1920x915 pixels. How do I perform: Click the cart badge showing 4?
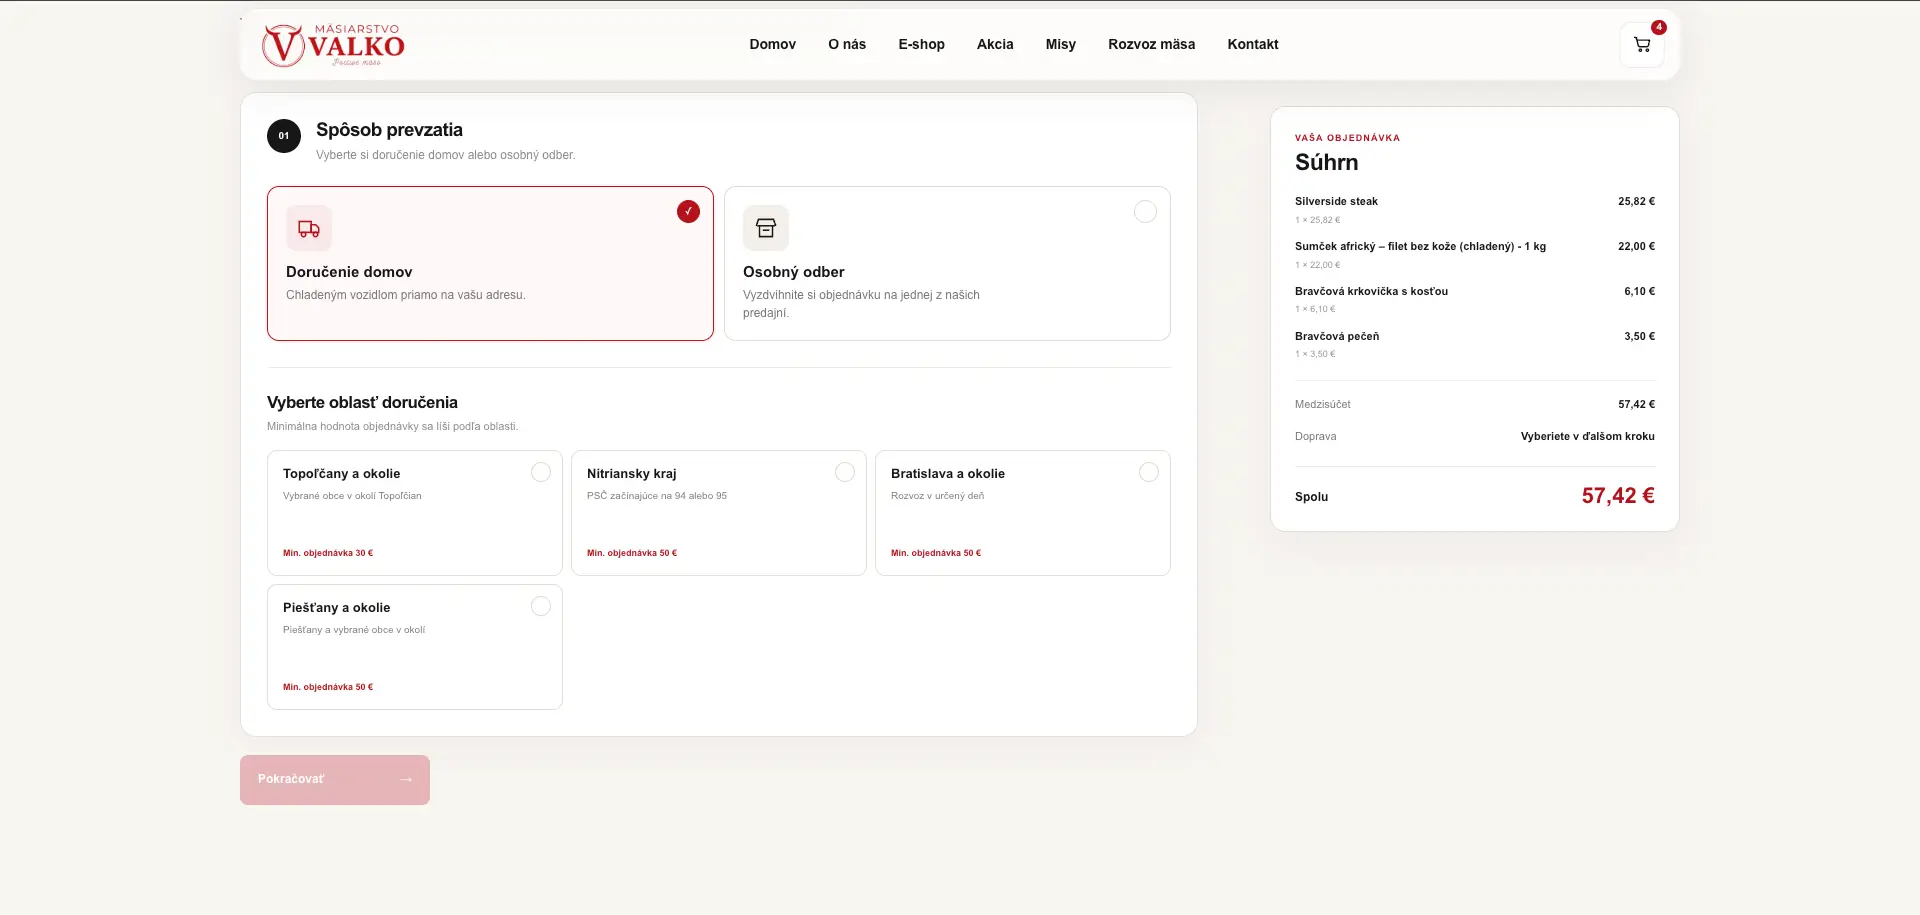1658,27
